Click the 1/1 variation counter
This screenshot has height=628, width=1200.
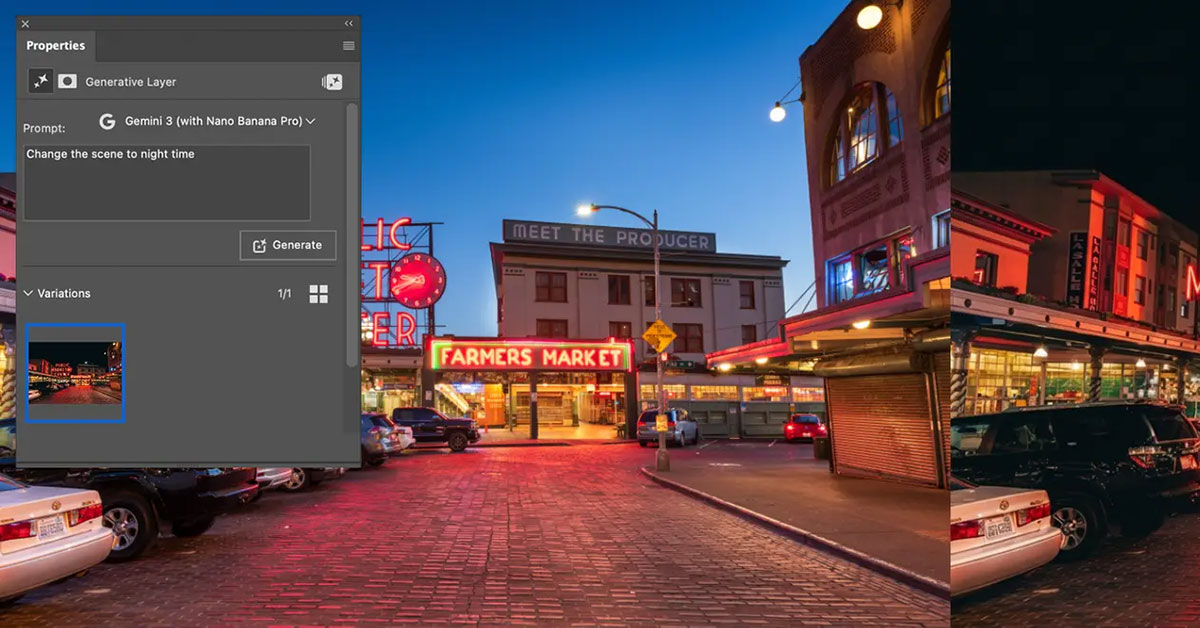point(284,294)
